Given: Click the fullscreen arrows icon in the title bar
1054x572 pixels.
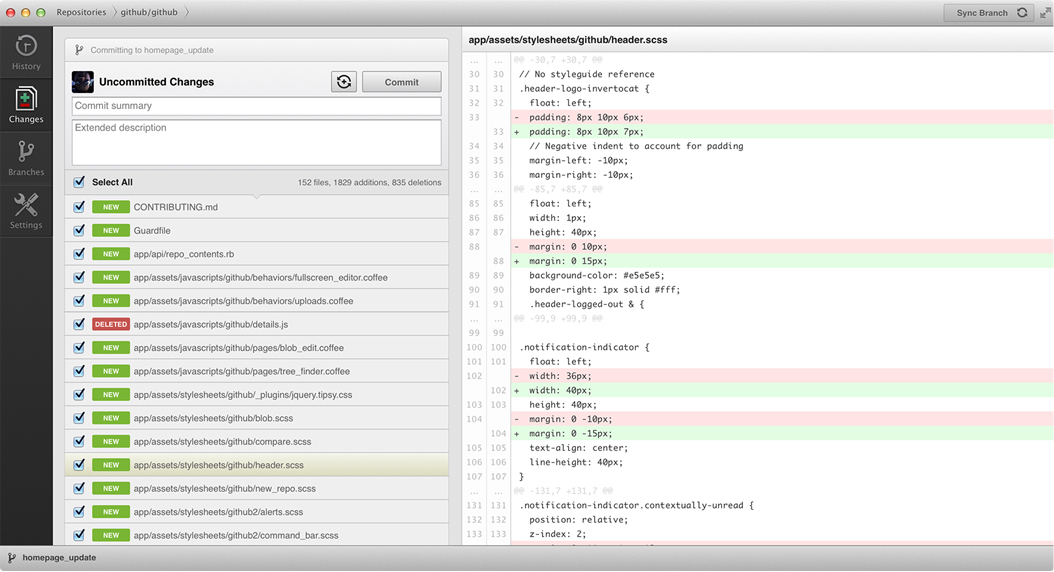Looking at the screenshot, I should coord(1045,13).
